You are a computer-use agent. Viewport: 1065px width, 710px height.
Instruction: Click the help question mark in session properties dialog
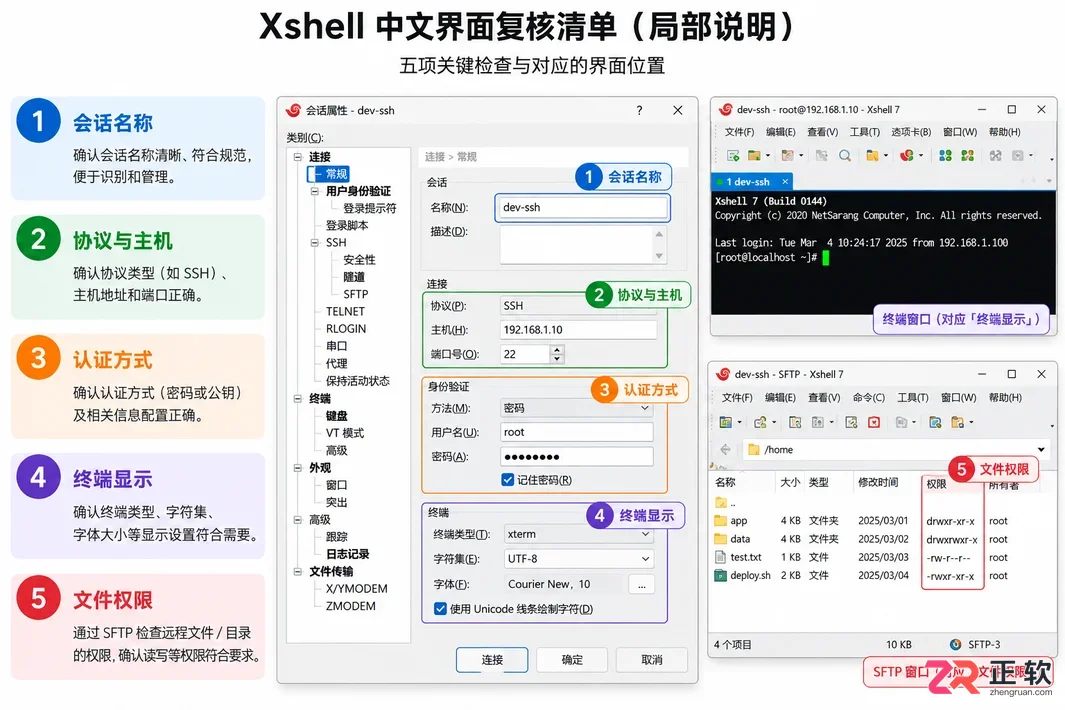point(639,110)
